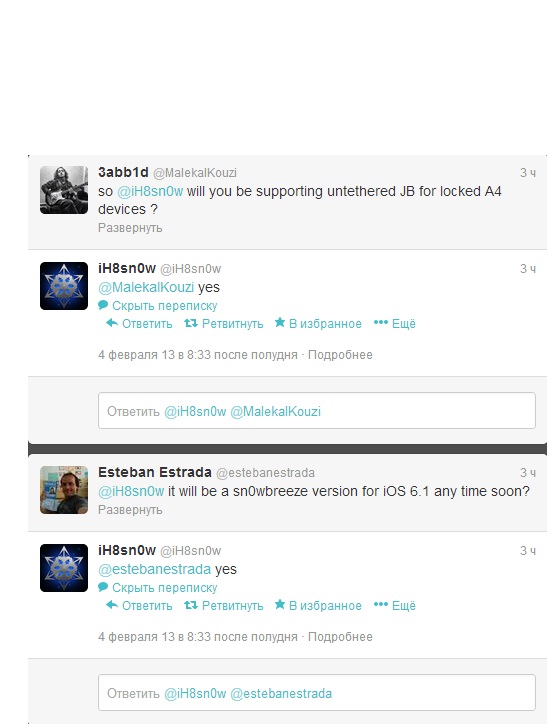549x724 pixels.
Task: Open 3abb1d's guitar profile picture
Action: [x=64, y=190]
